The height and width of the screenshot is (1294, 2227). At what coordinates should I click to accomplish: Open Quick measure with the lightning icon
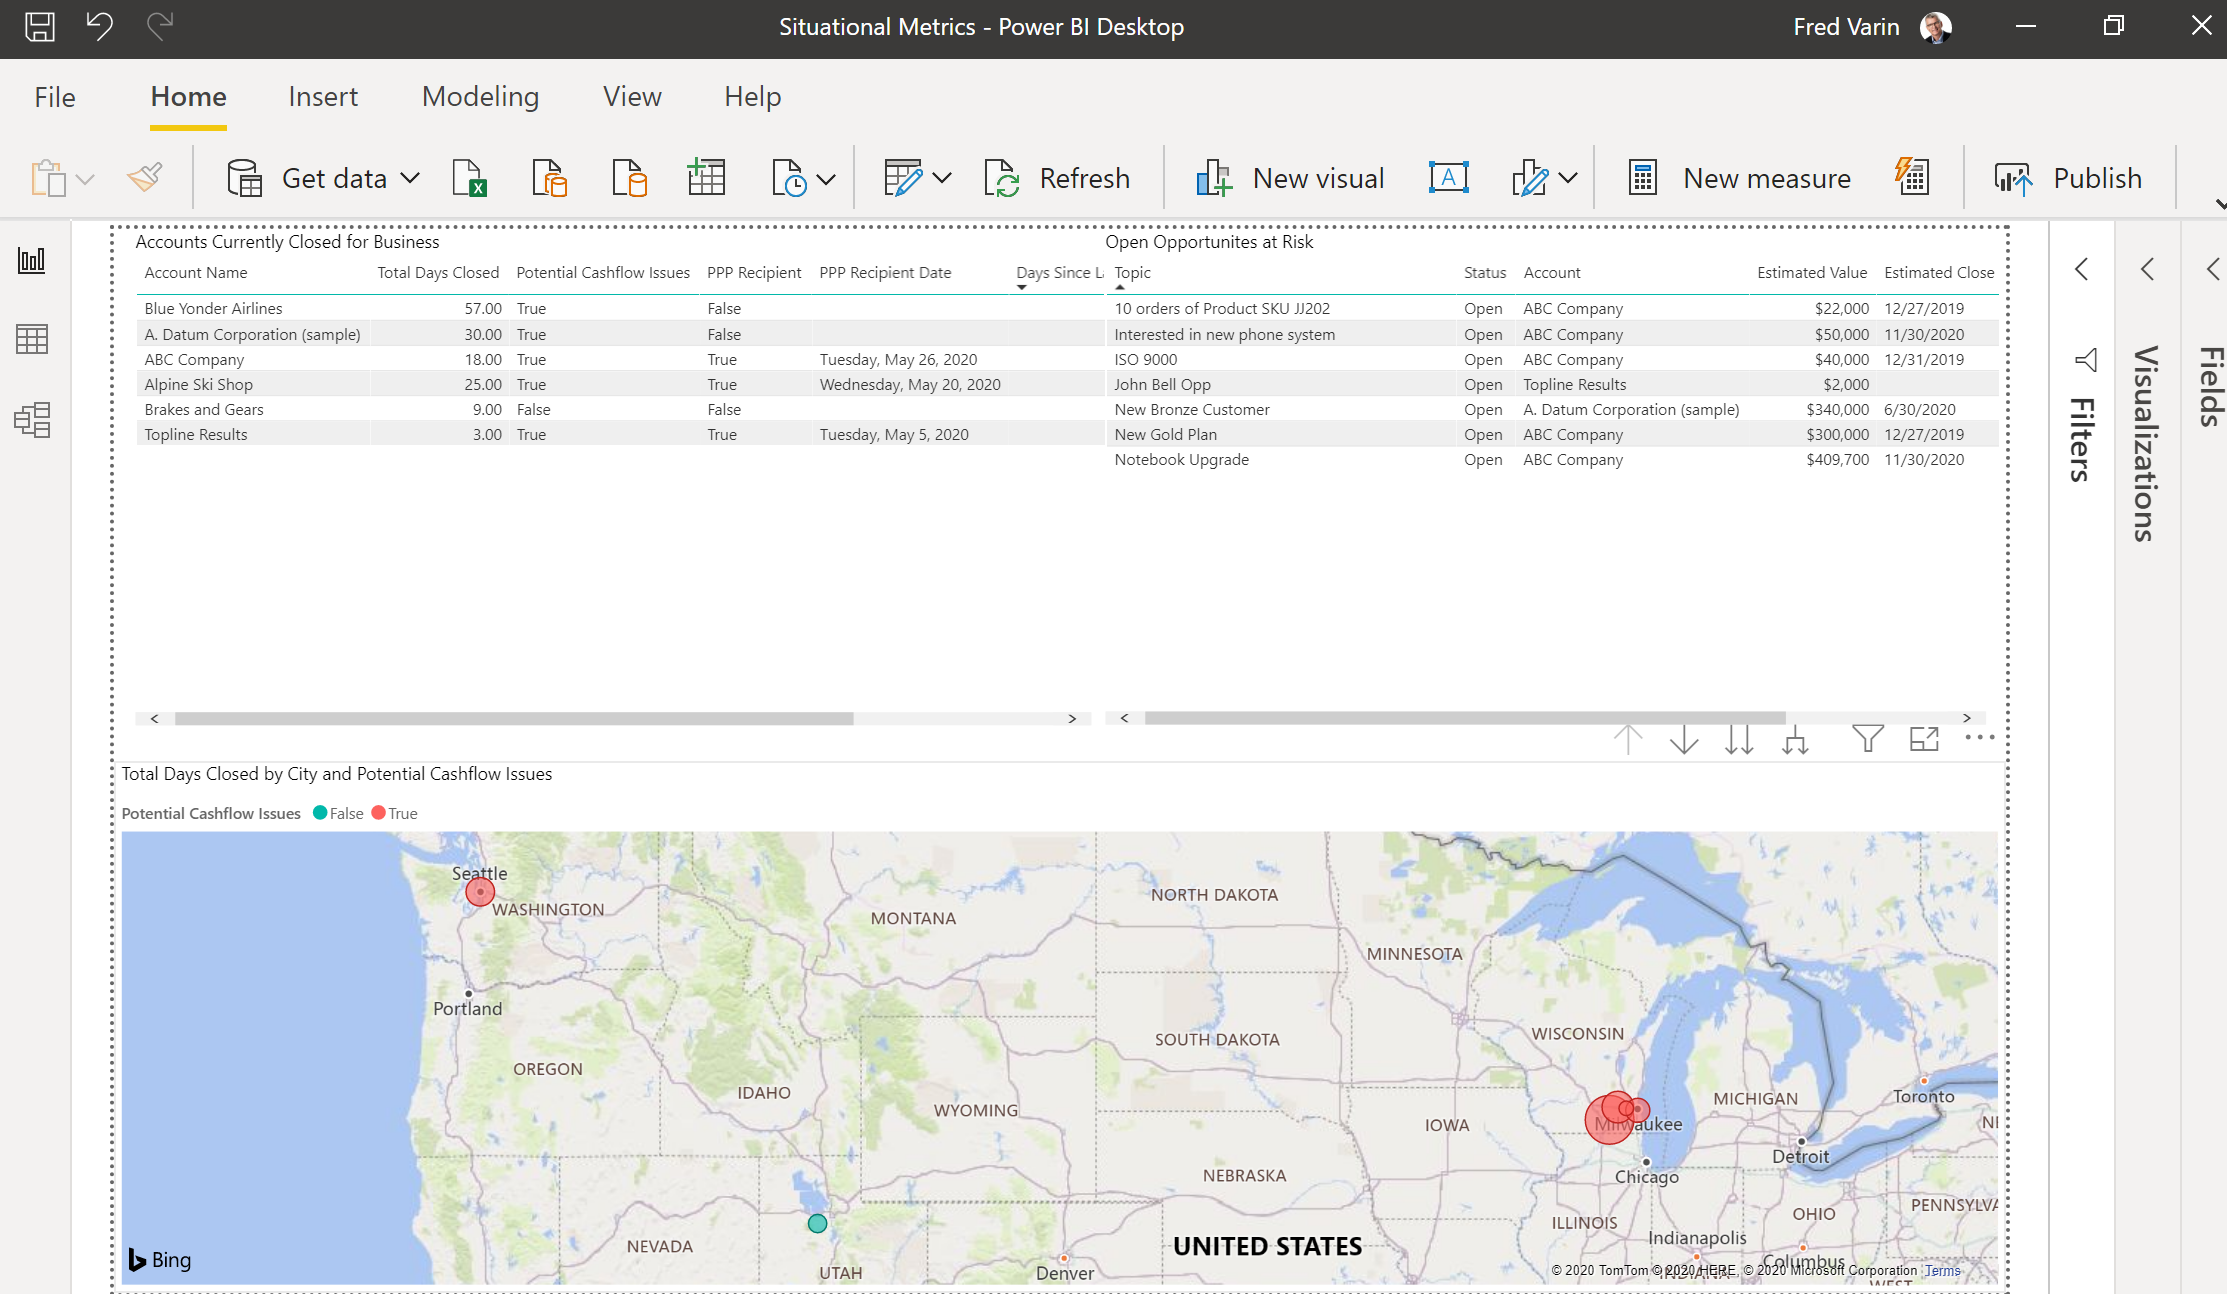pos(1911,177)
